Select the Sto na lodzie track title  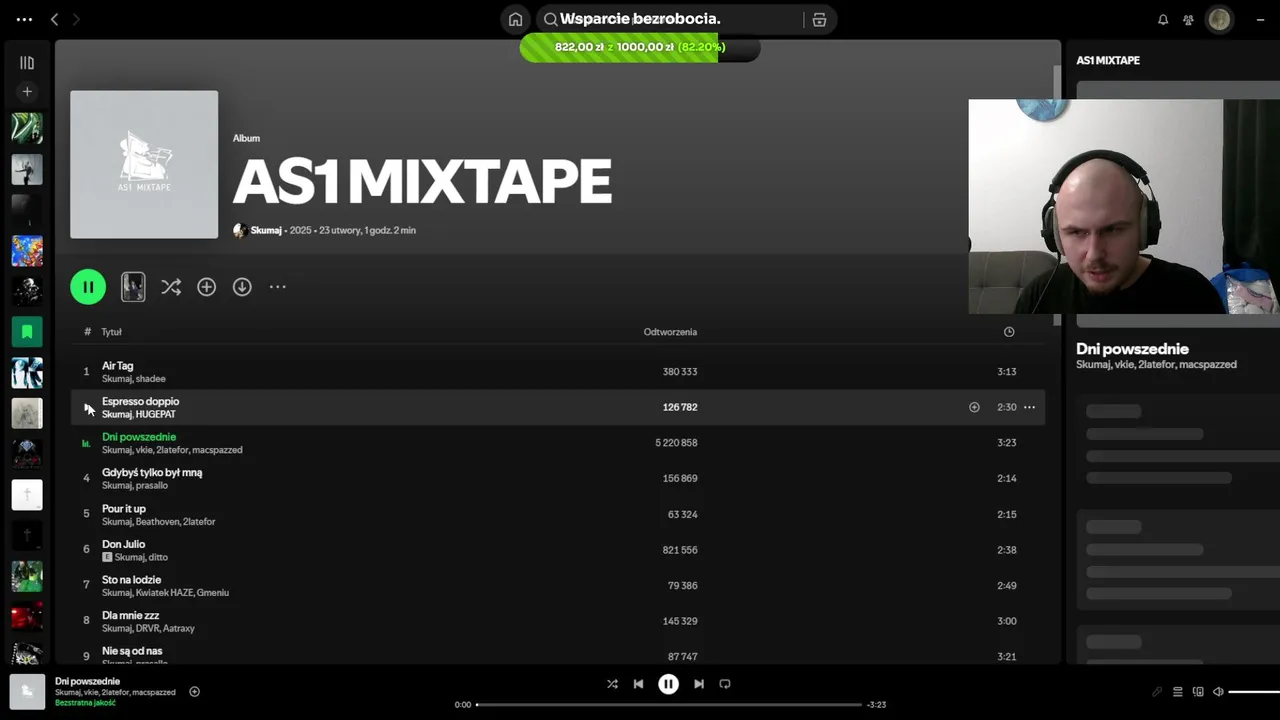pyautogui.click(x=131, y=580)
